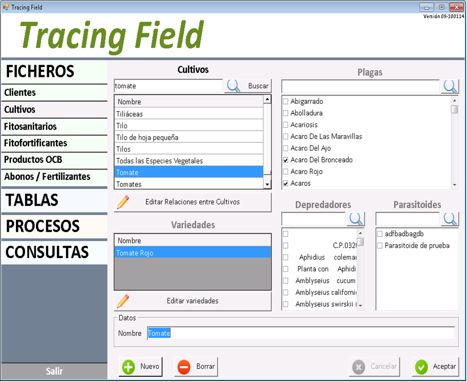Screen dimensions: 467x382
Task: Click pencil icon beside Editar variedades
Action: coord(123,301)
